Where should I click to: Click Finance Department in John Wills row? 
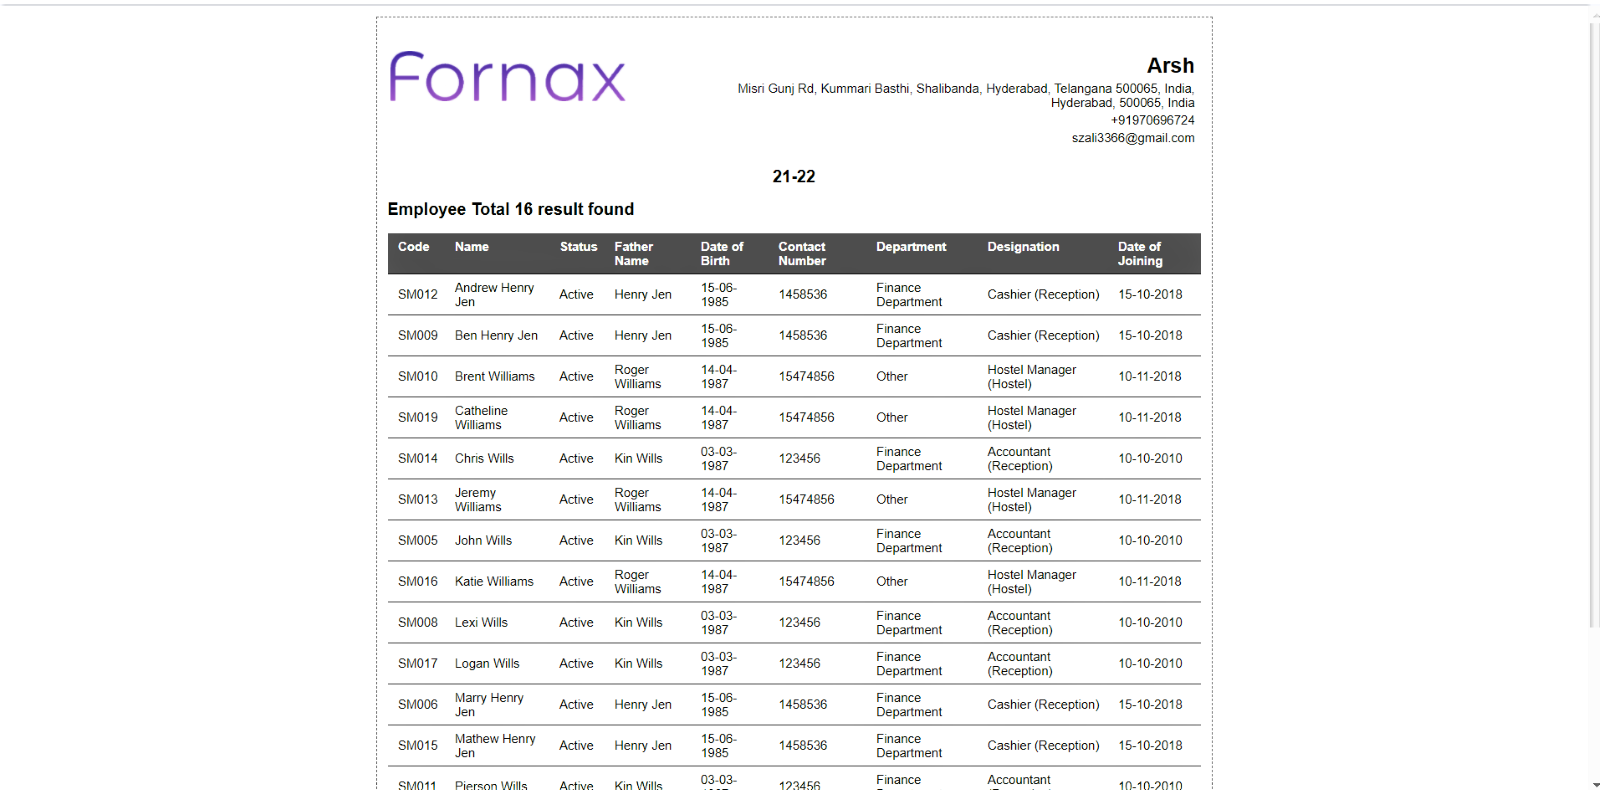pyautogui.click(x=909, y=541)
